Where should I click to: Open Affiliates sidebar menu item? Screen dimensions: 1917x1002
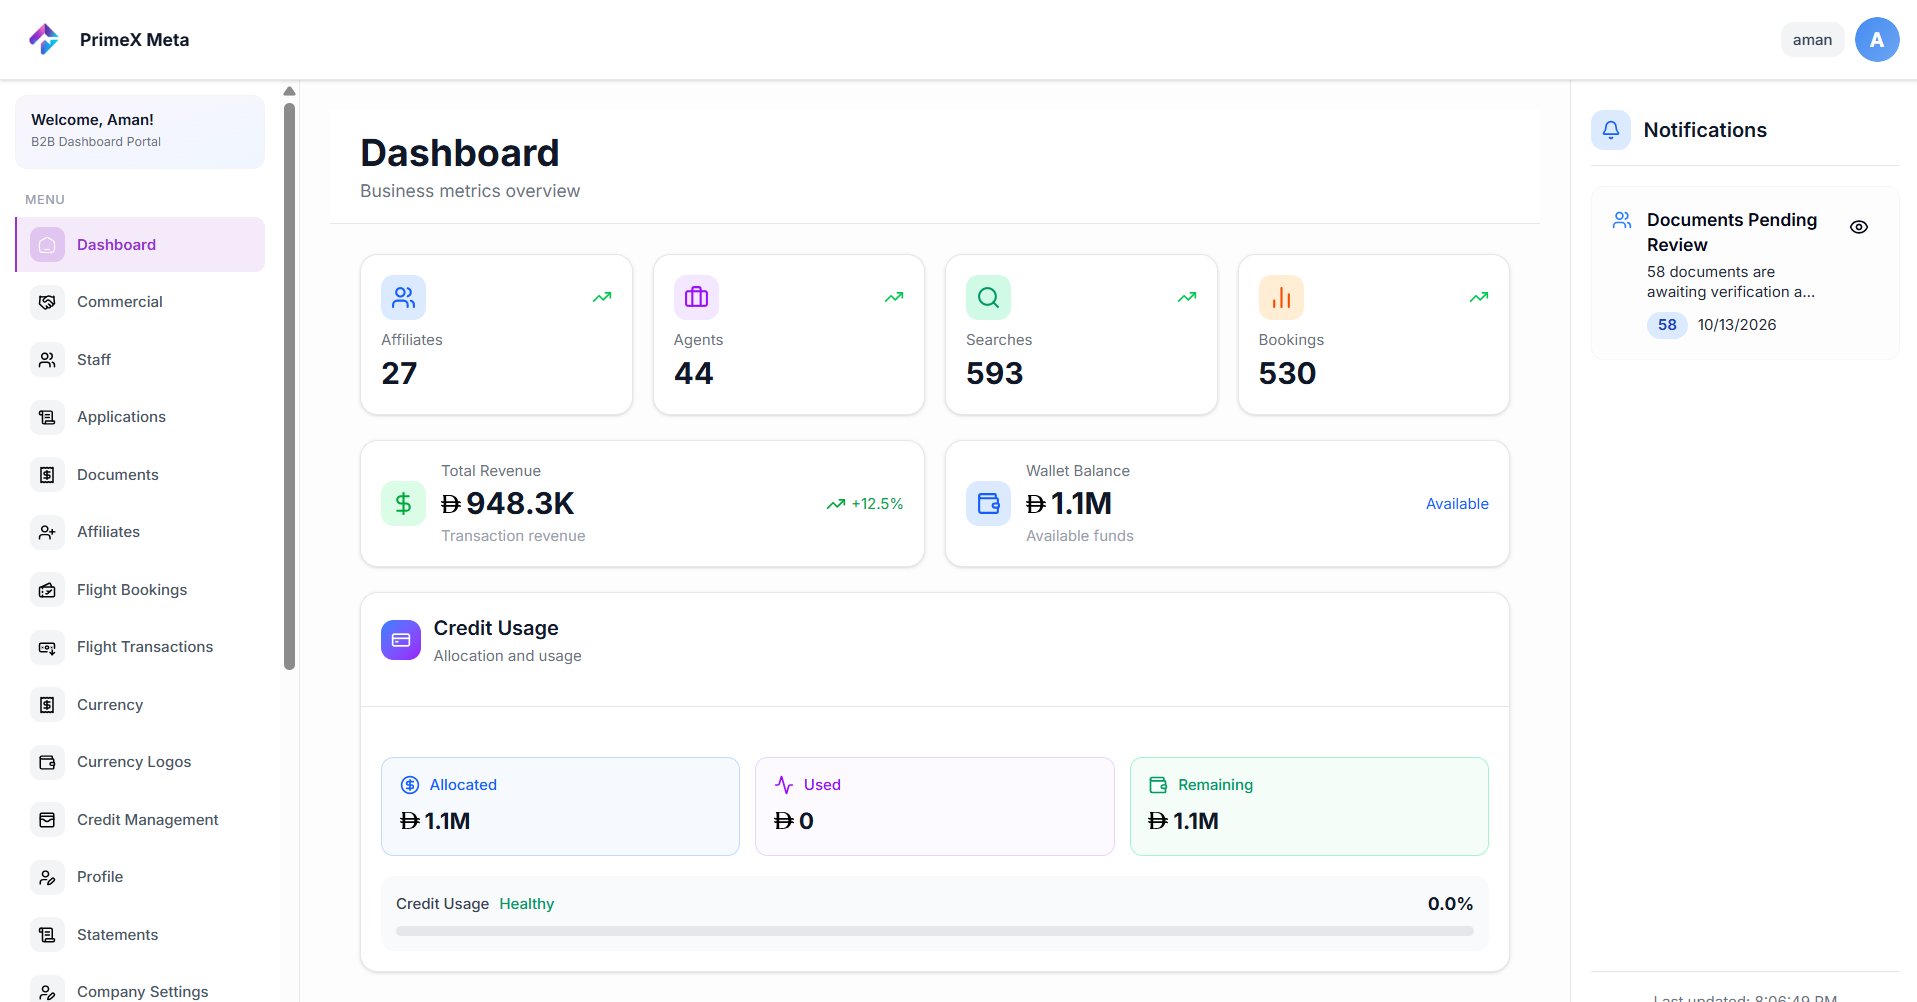coord(140,532)
